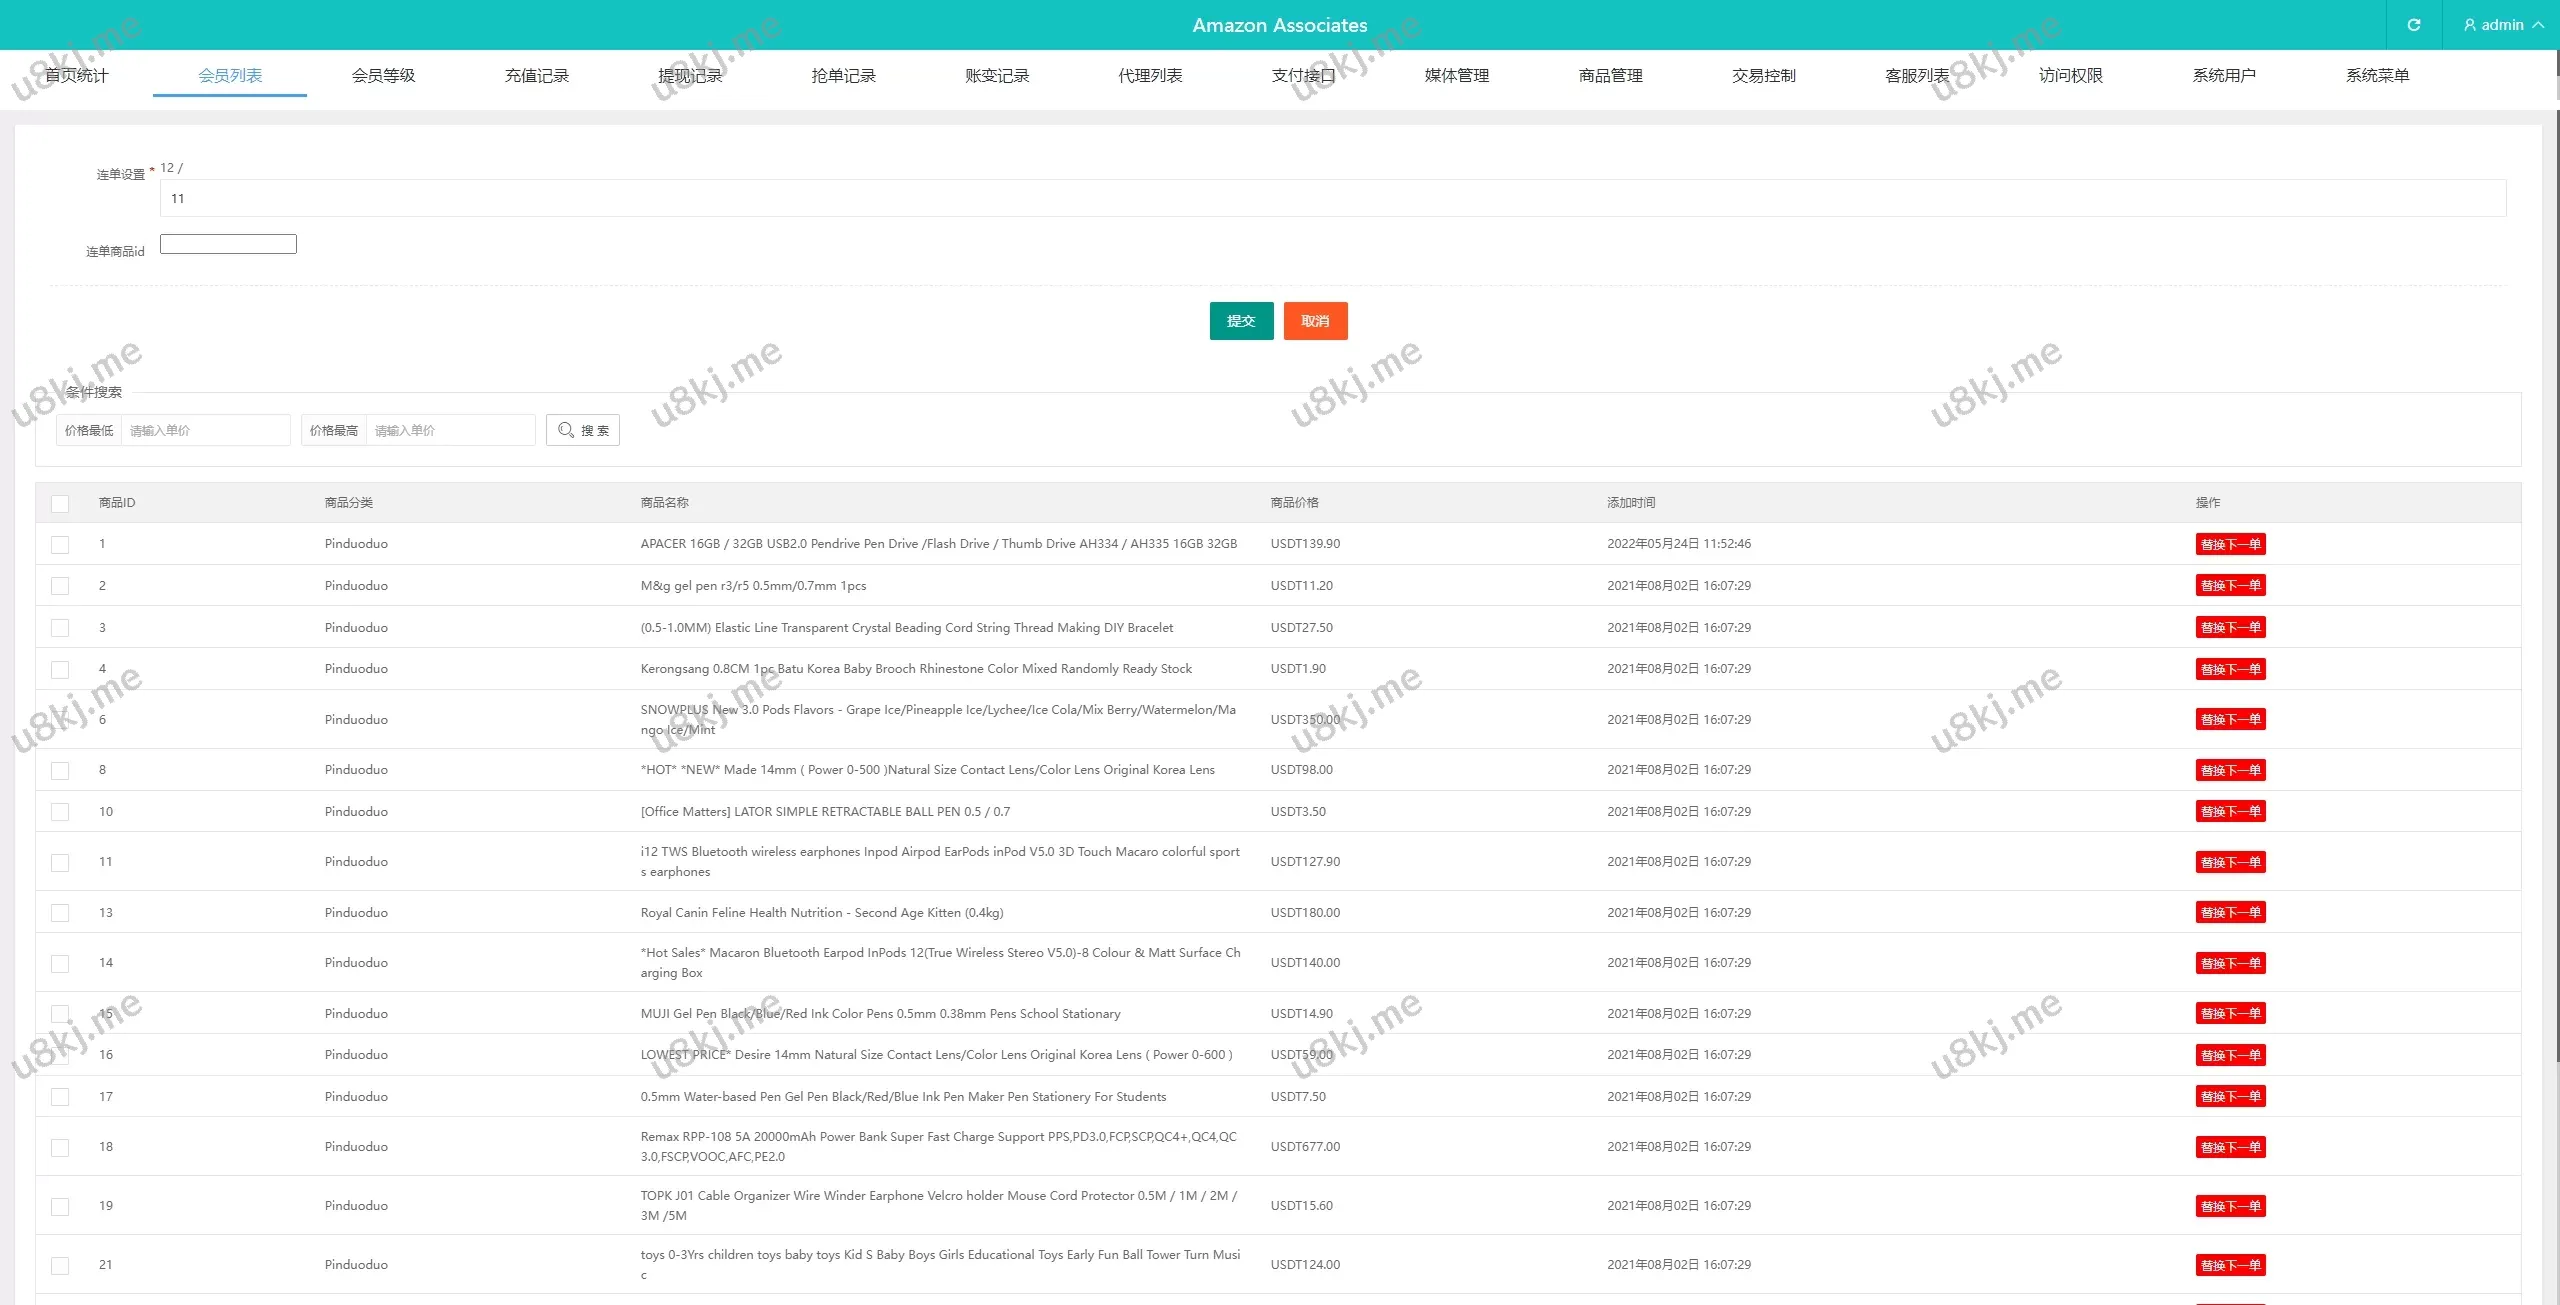The image size is (2560, 1305).
Task: Click 替换下一单 for Royal Canin product
Action: pyautogui.click(x=2230, y=913)
